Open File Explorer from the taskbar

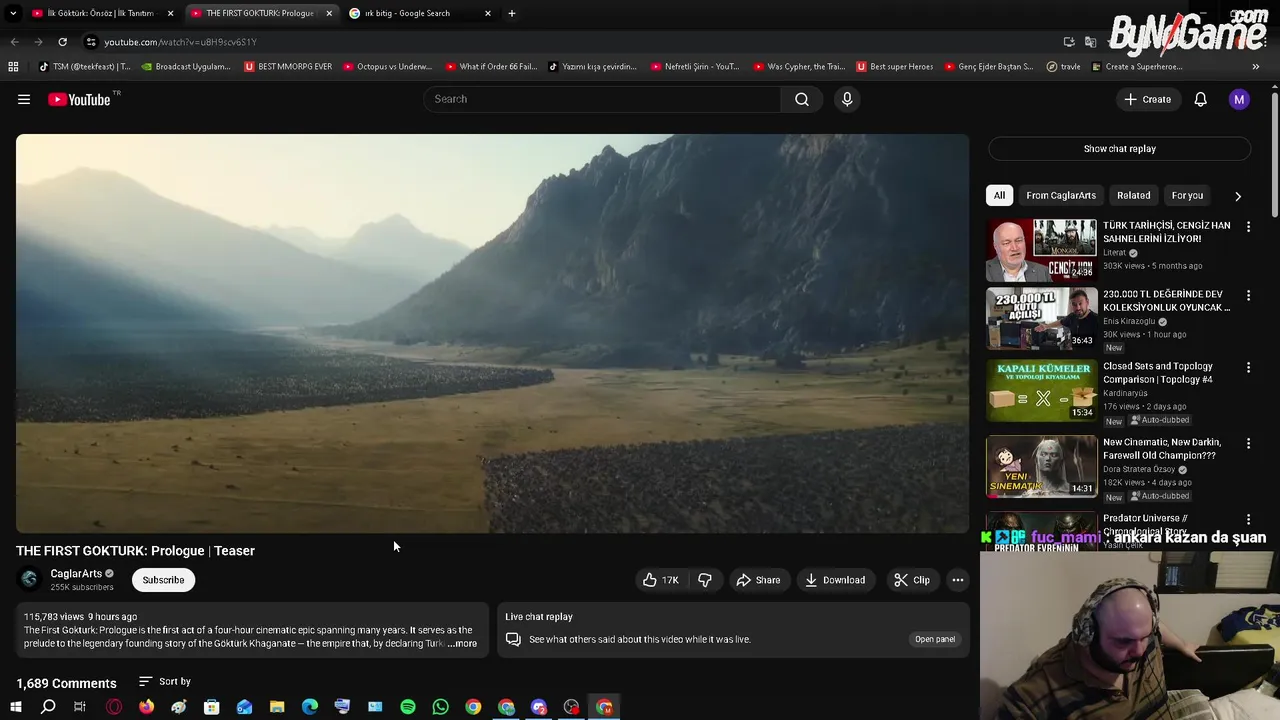[277, 707]
